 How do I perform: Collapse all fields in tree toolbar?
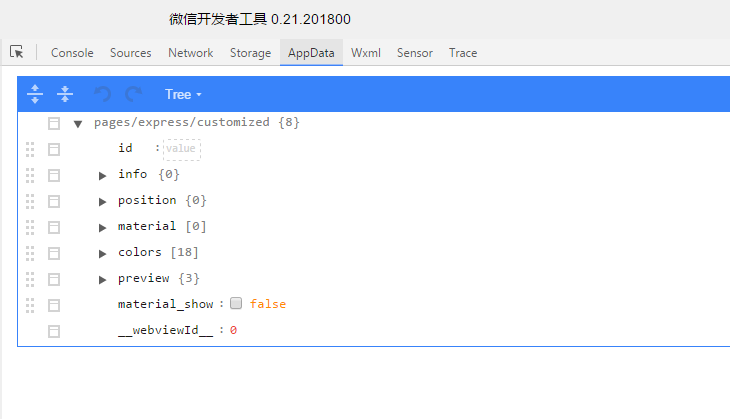click(65, 94)
